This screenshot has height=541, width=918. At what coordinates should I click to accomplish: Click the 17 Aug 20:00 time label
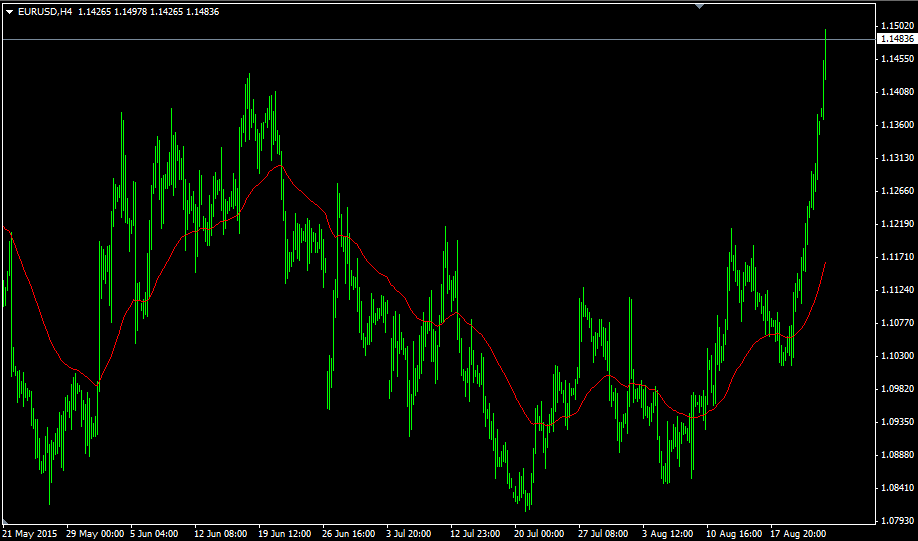[799, 534]
